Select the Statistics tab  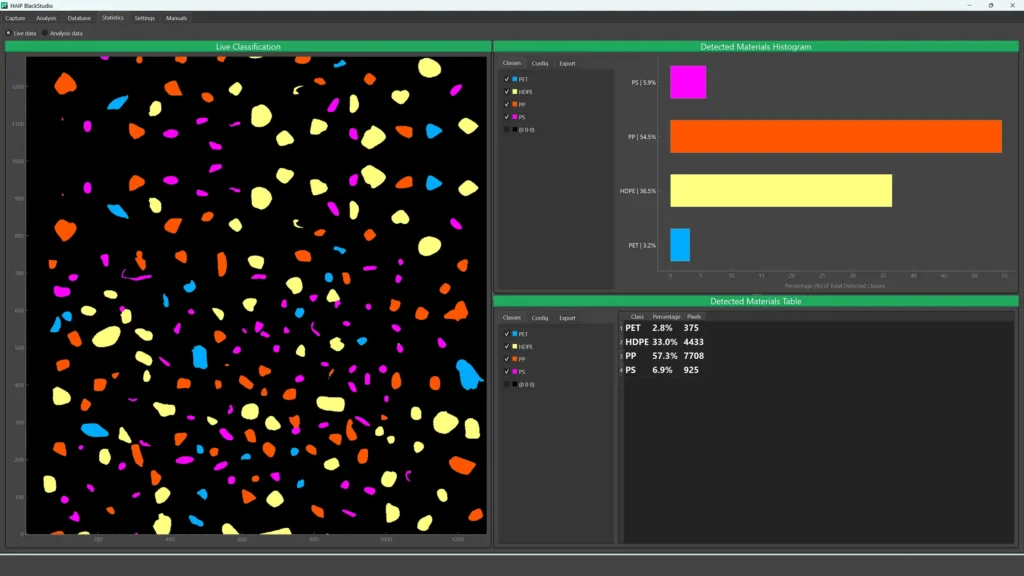112,18
